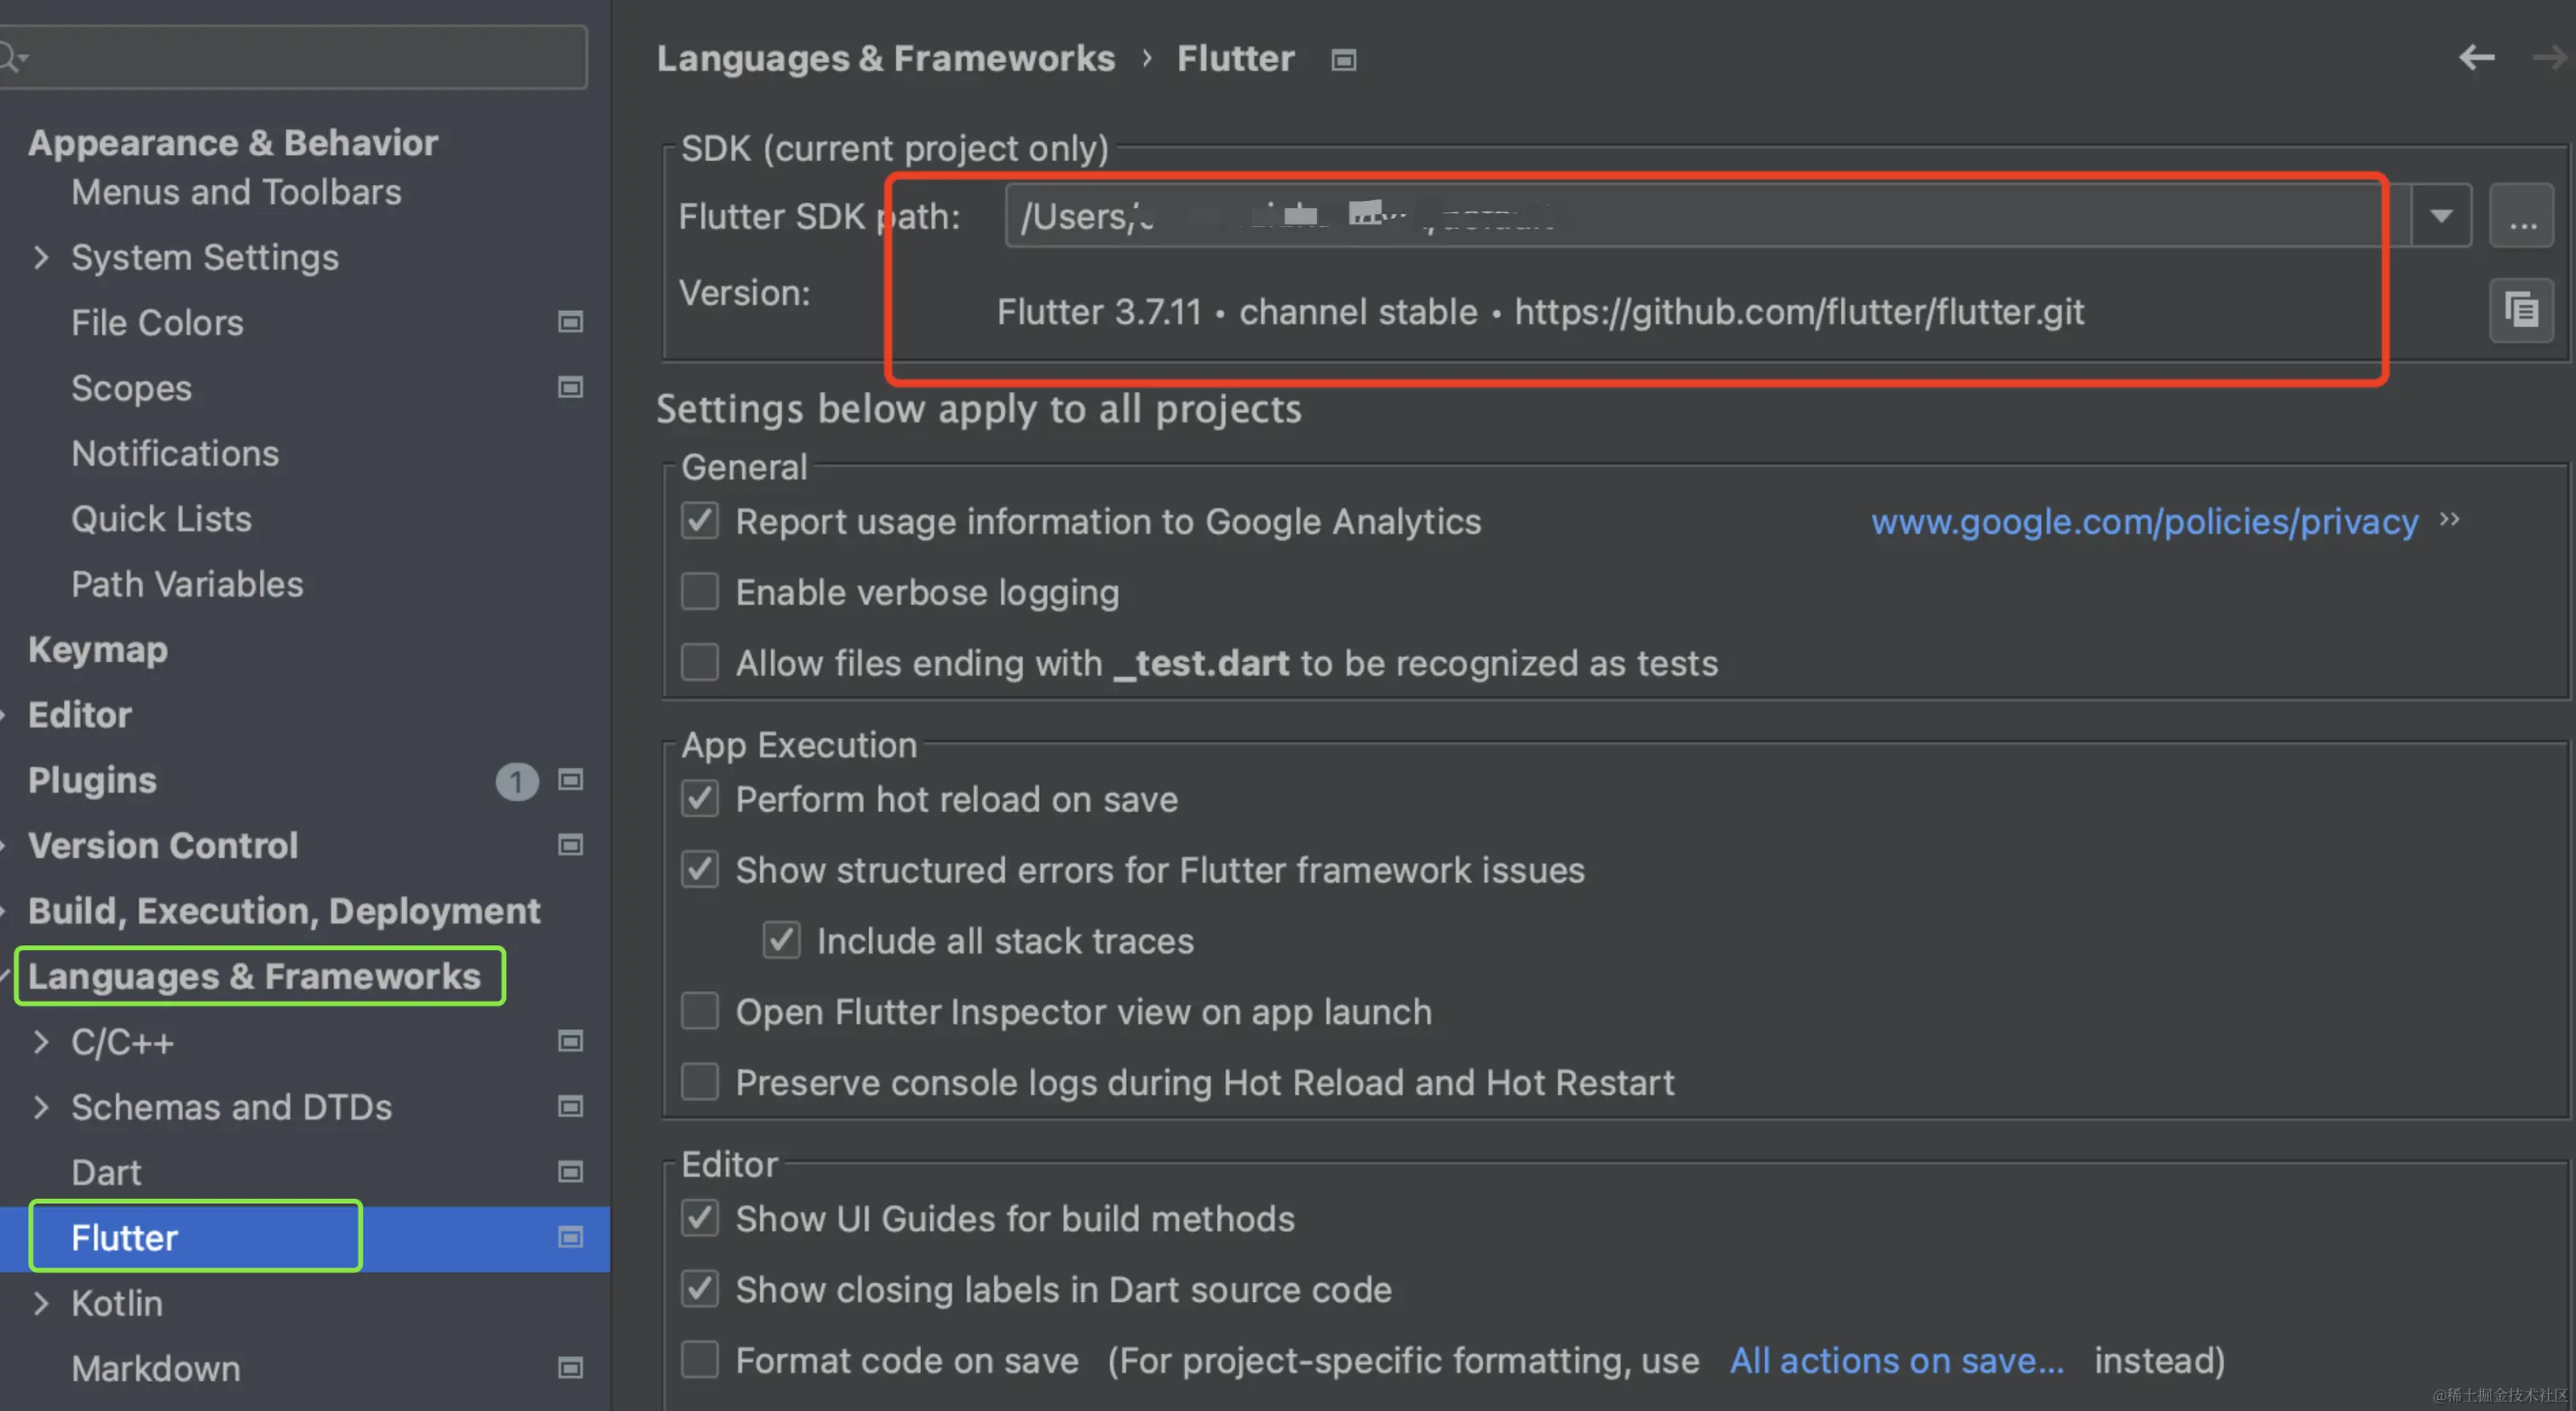2576x1411 pixels.
Task: Click project-level icon beside Flutter breadcrumb
Action: [1343, 60]
